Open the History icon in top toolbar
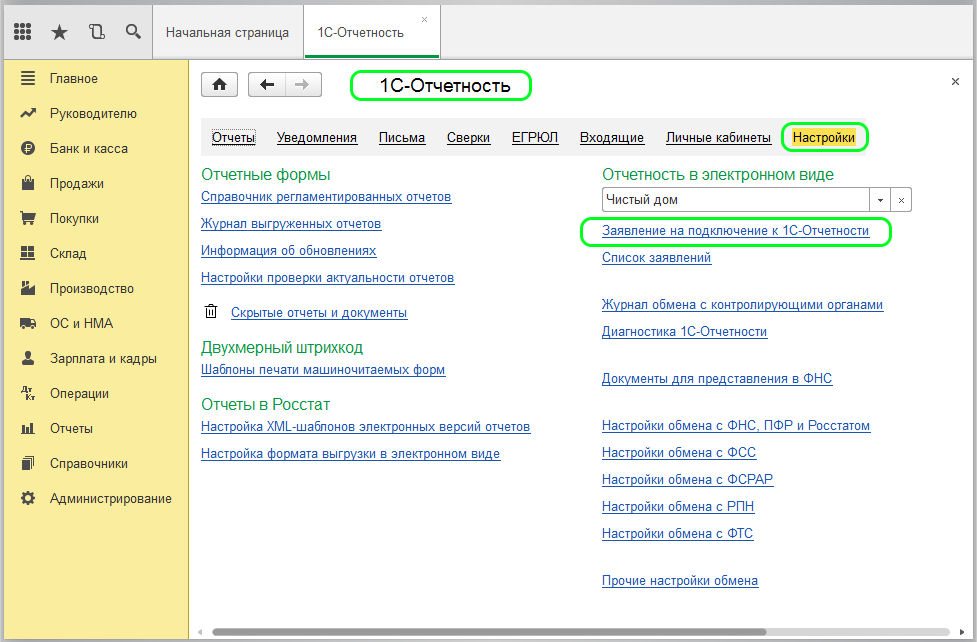This screenshot has height=642, width=977. (97, 32)
